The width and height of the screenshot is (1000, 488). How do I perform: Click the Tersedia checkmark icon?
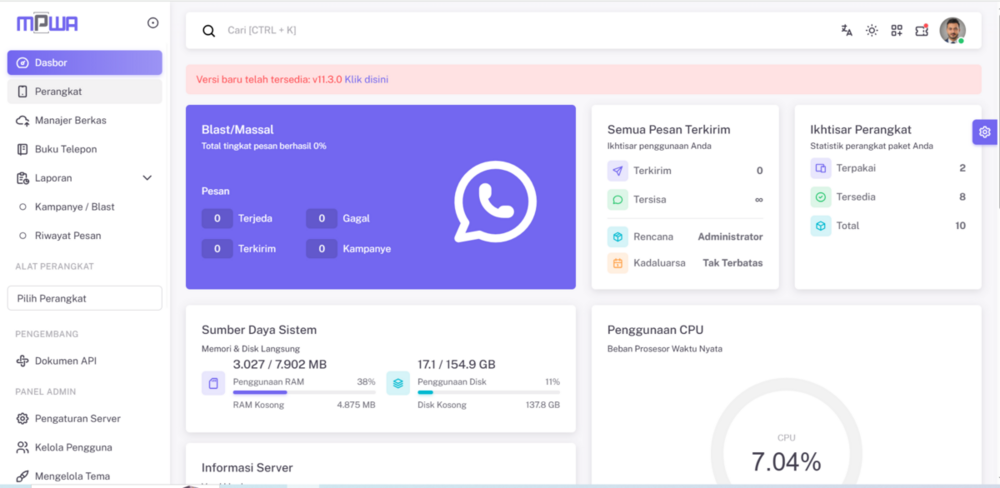click(x=821, y=197)
